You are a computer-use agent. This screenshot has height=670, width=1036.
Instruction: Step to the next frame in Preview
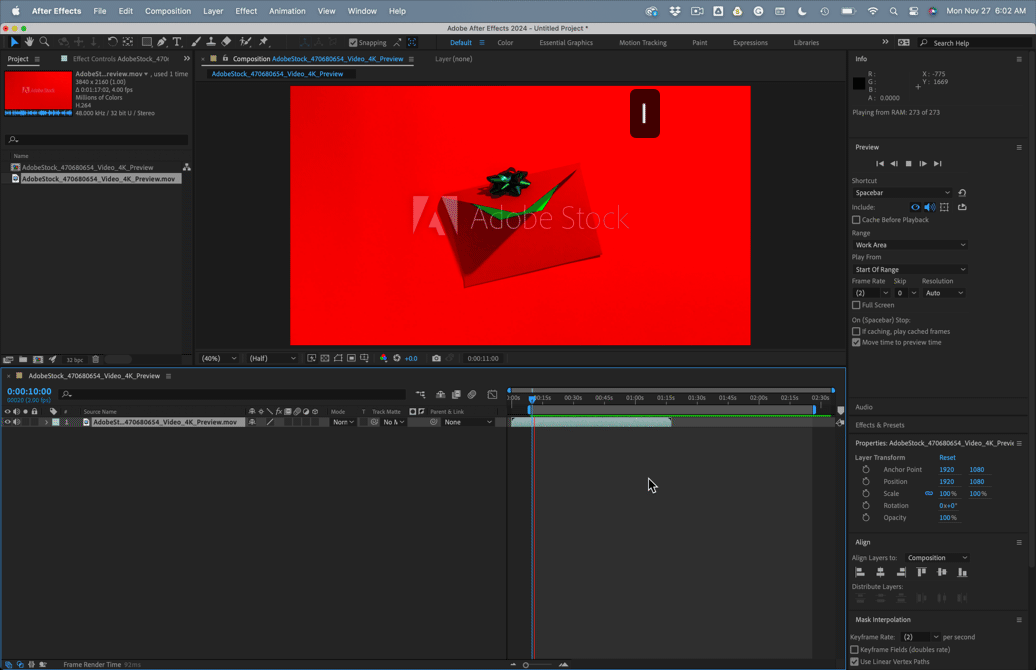pyautogui.click(x=923, y=164)
